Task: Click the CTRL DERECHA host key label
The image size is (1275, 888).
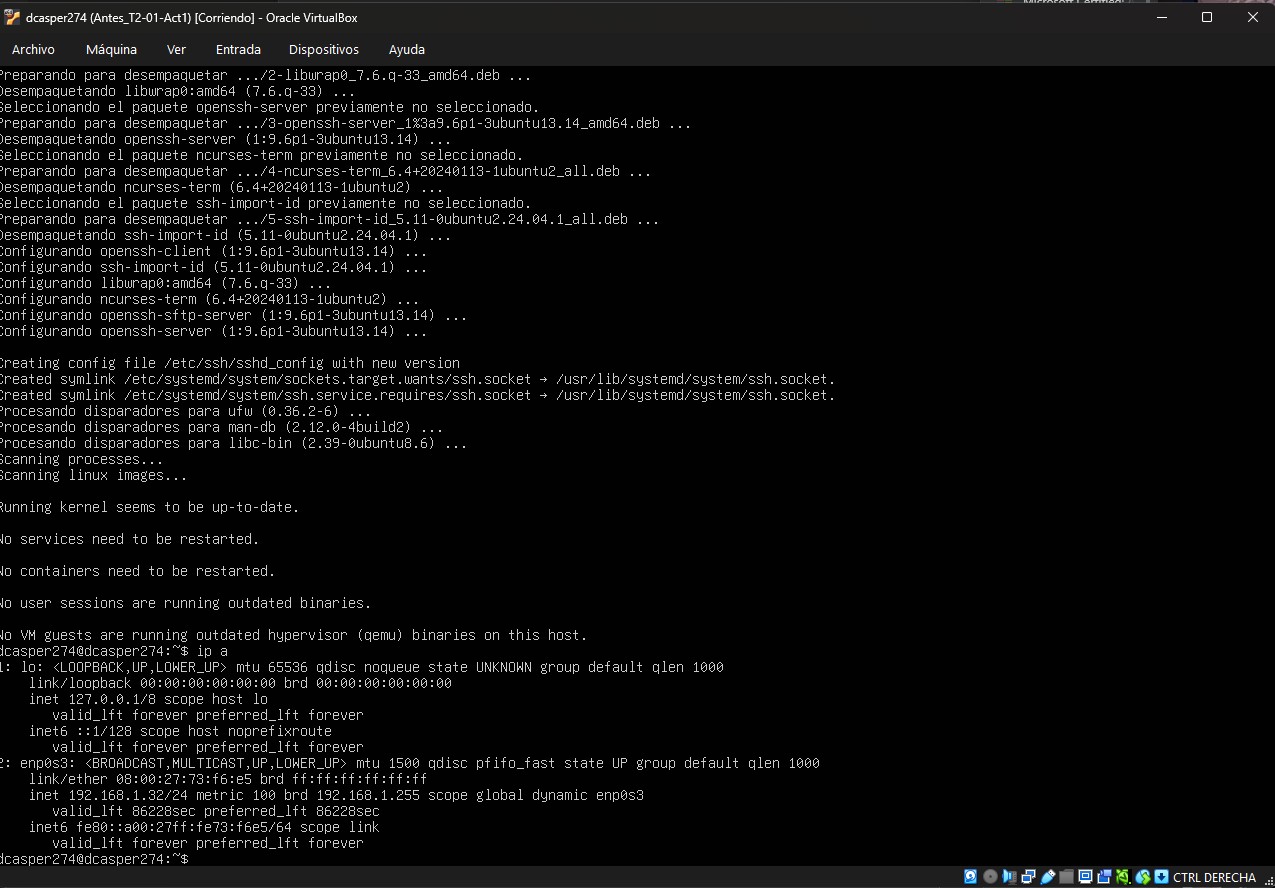Action: point(1214,877)
